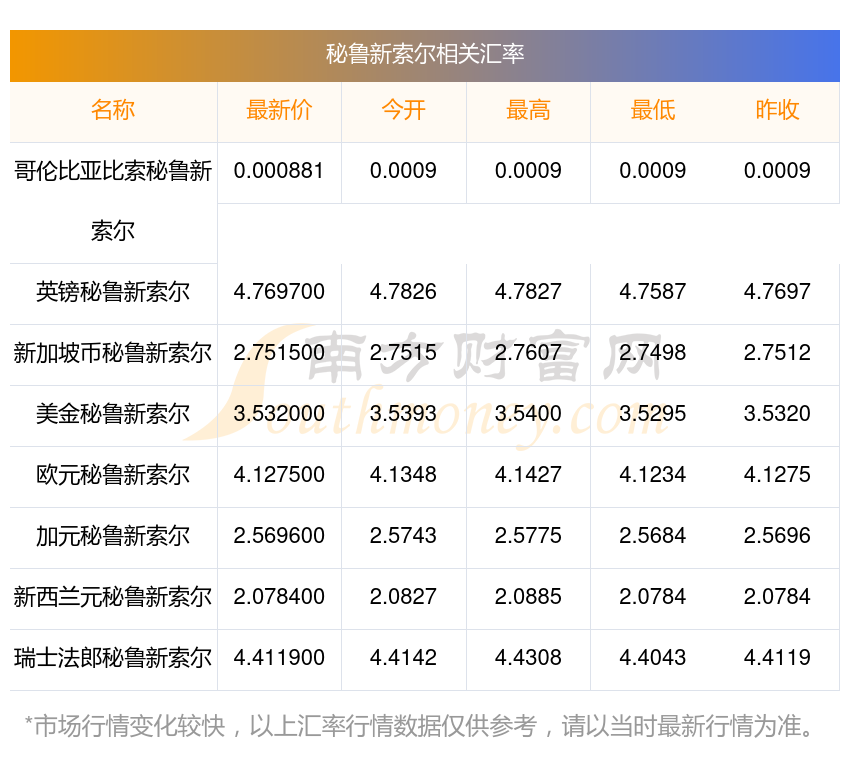Click the latest price 3.532000
This screenshot has width=850, height=757.
pos(279,414)
